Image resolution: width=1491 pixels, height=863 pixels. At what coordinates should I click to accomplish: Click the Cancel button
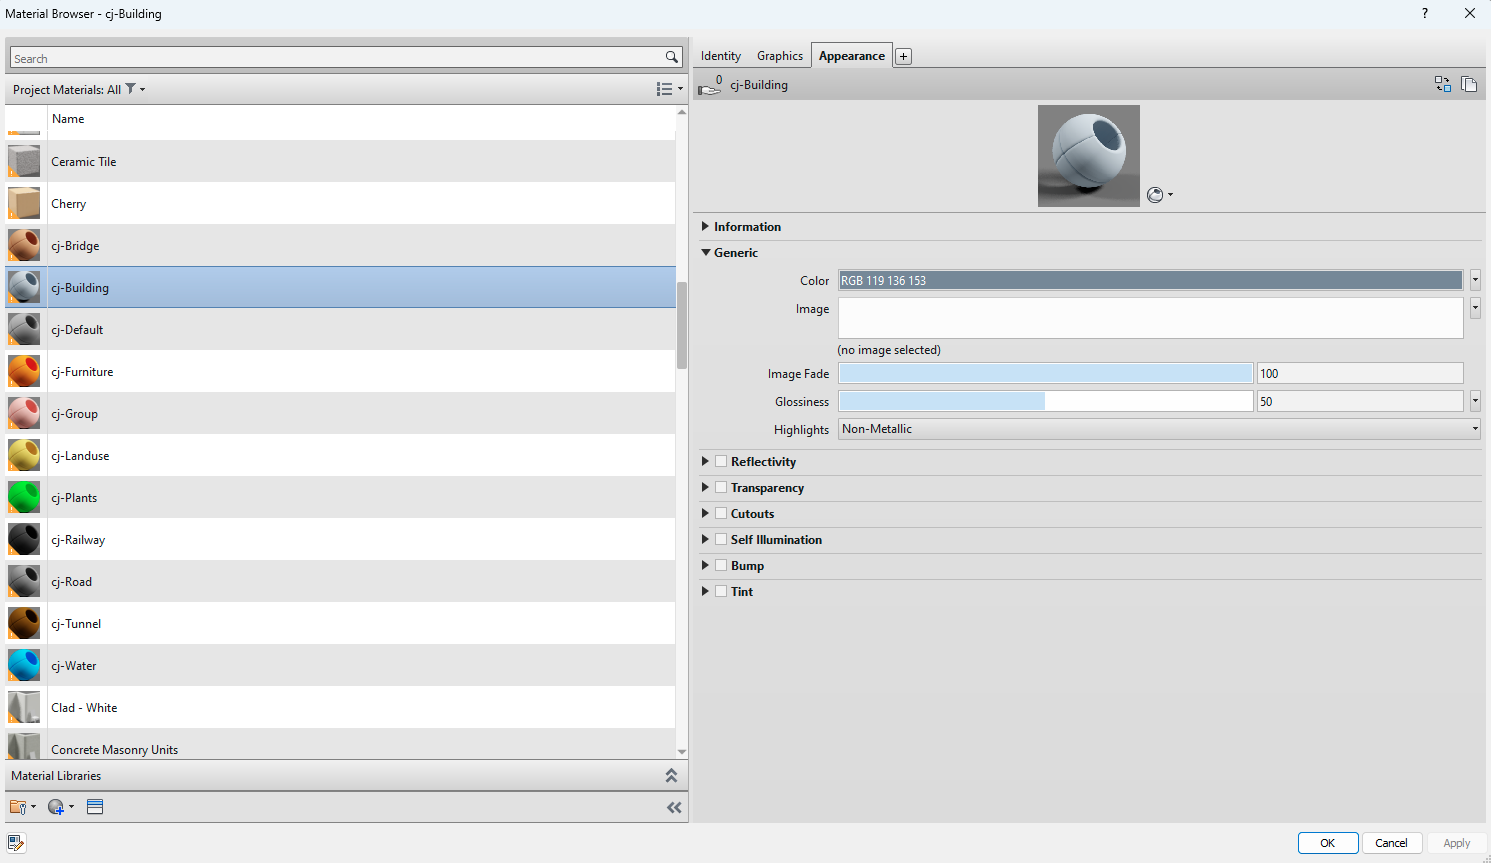tap(1391, 843)
